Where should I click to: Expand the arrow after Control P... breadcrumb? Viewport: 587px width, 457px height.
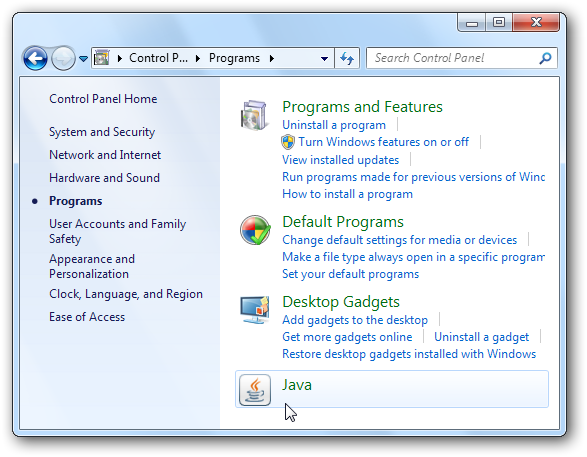198,58
